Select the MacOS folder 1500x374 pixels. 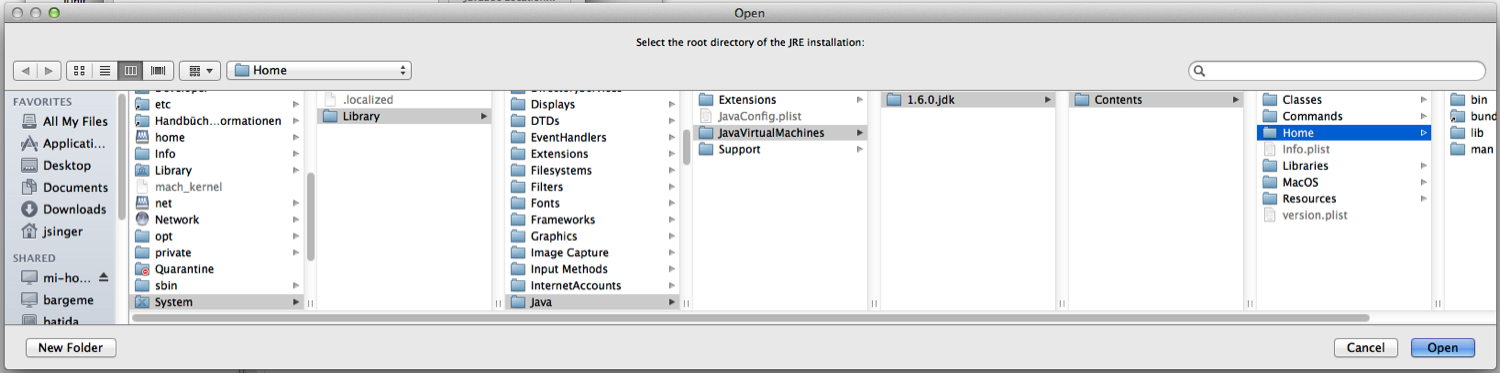coord(1345,182)
